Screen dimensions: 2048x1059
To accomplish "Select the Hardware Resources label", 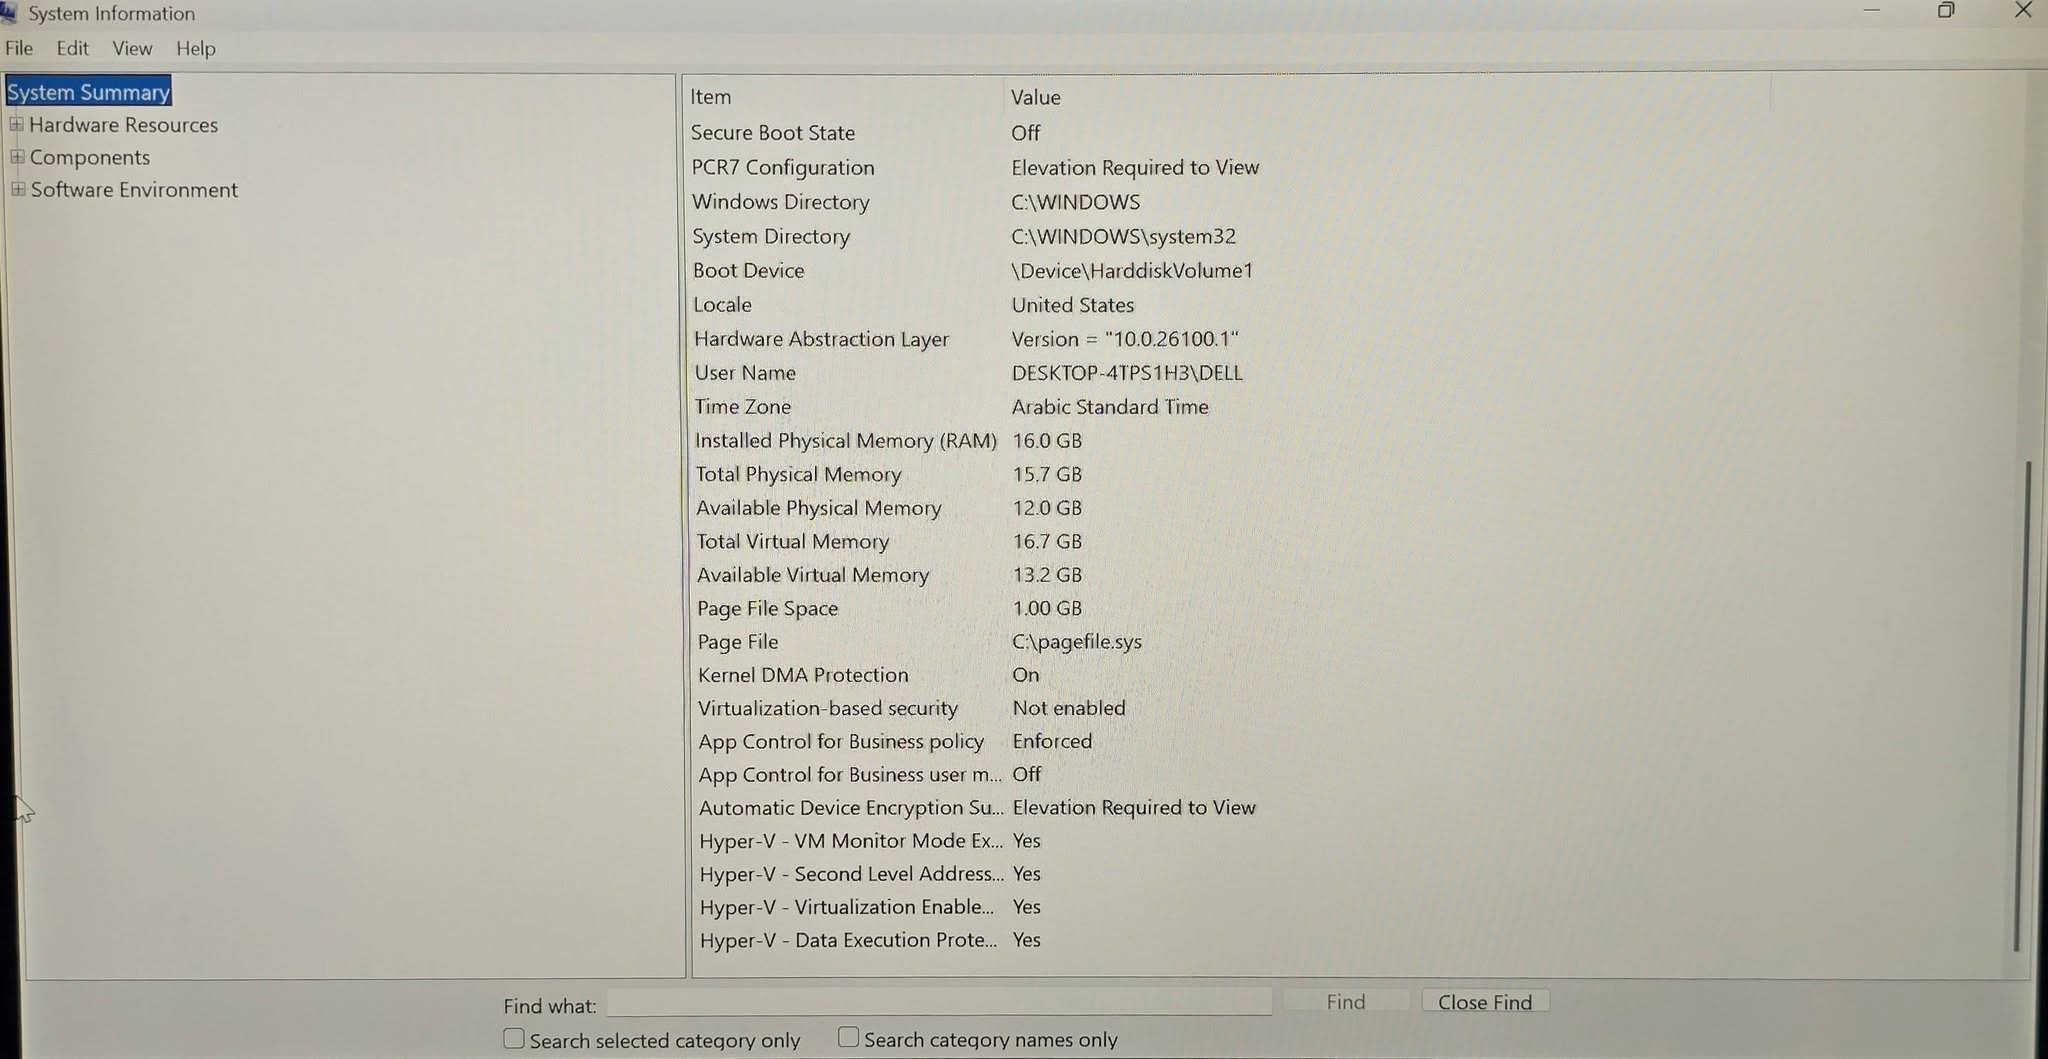I will click(123, 125).
